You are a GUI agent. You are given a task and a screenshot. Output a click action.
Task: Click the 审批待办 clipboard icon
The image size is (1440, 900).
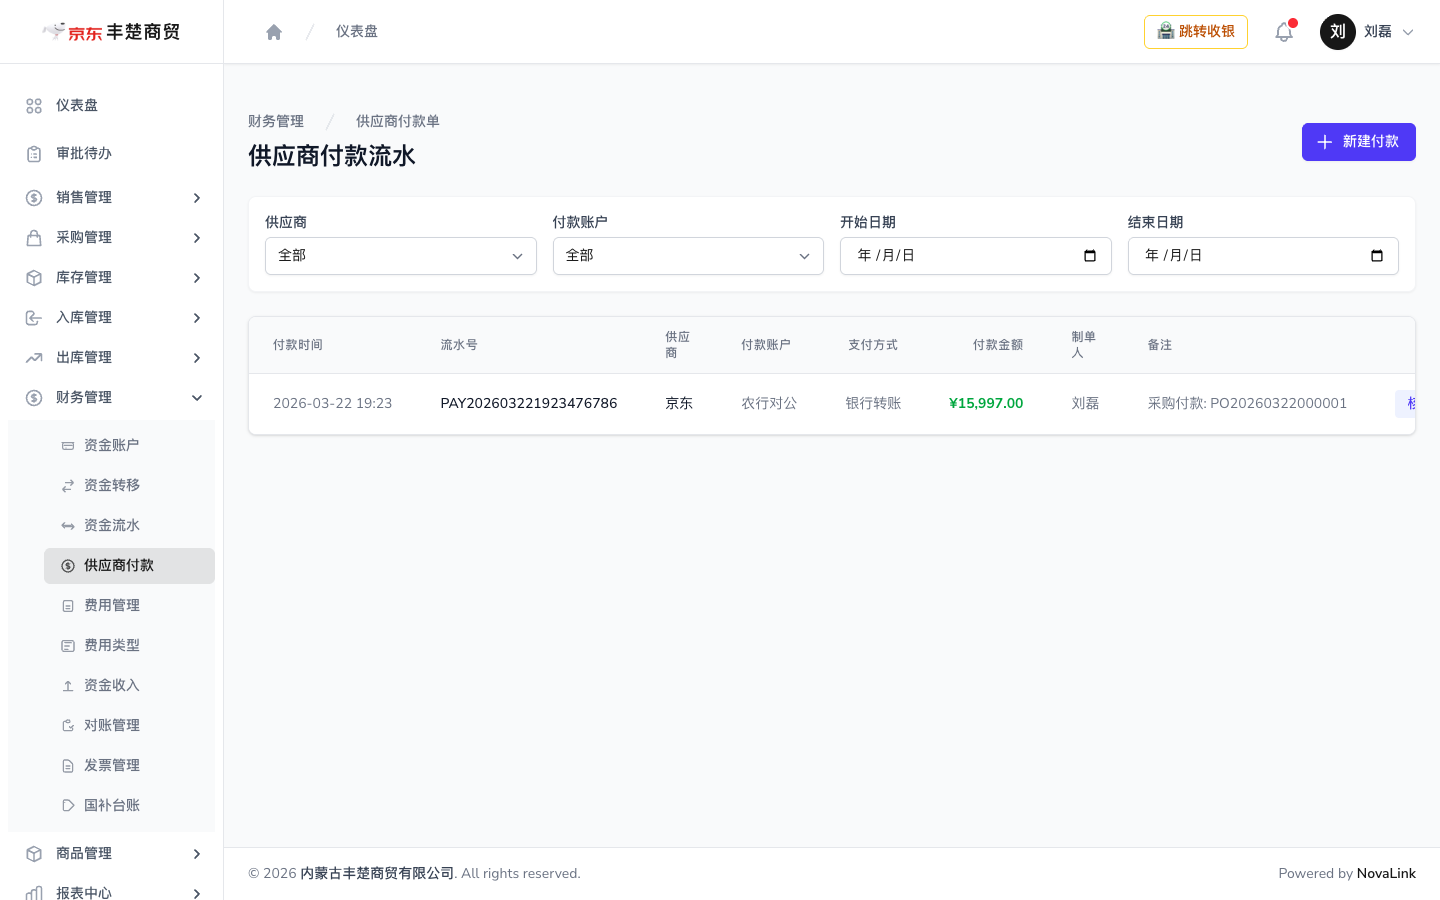point(34,154)
